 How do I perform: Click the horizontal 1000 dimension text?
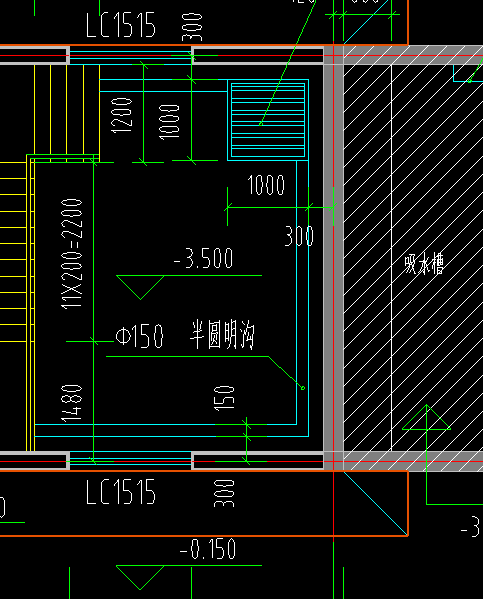click(266, 185)
